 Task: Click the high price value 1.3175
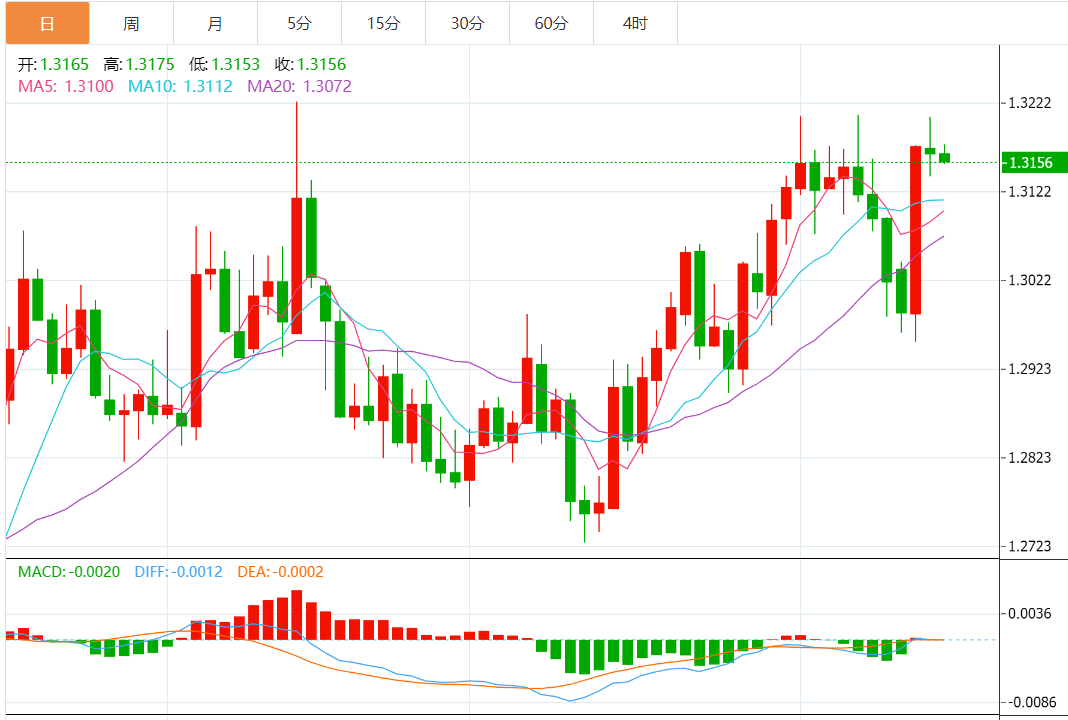point(150,65)
